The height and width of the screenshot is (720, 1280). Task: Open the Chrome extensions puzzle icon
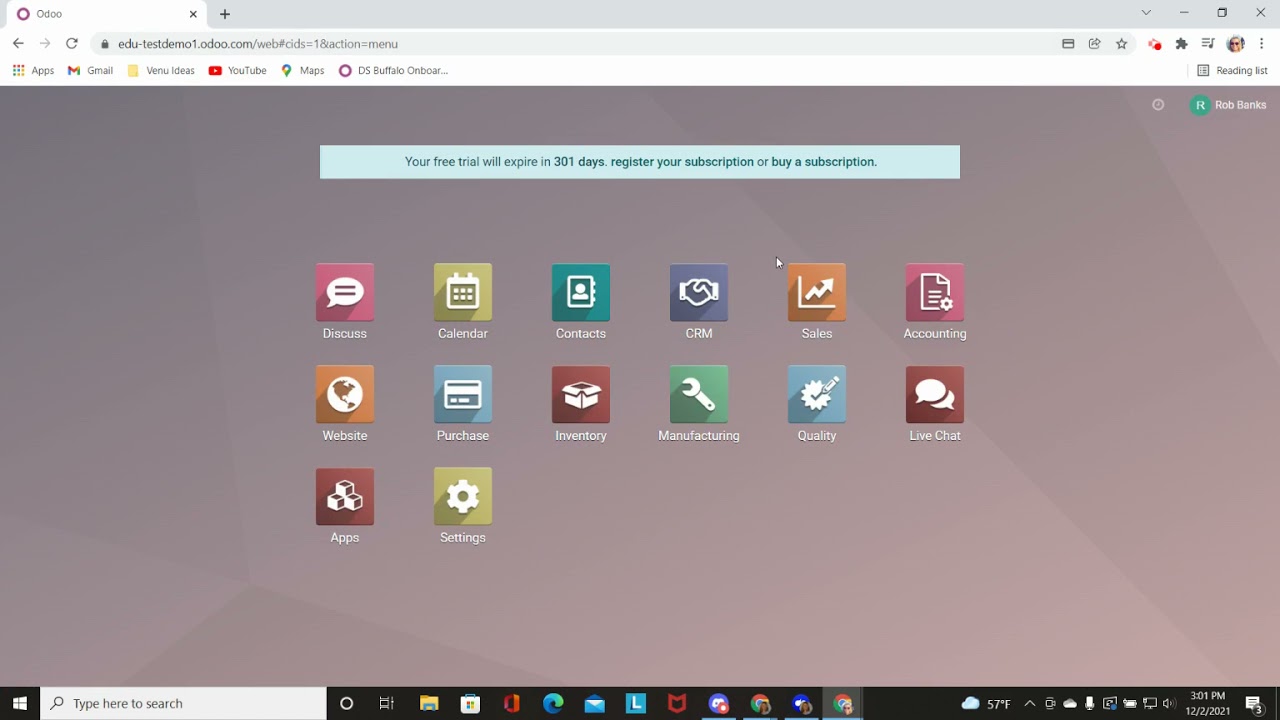click(x=1181, y=44)
